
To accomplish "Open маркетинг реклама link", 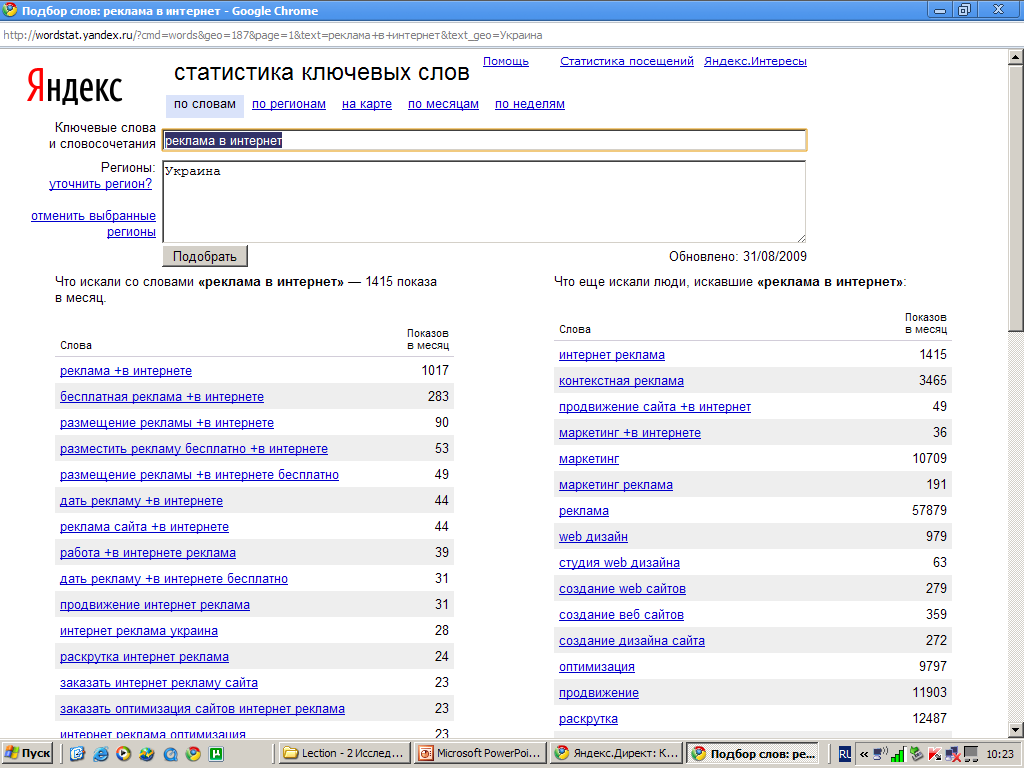I will point(616,485).
